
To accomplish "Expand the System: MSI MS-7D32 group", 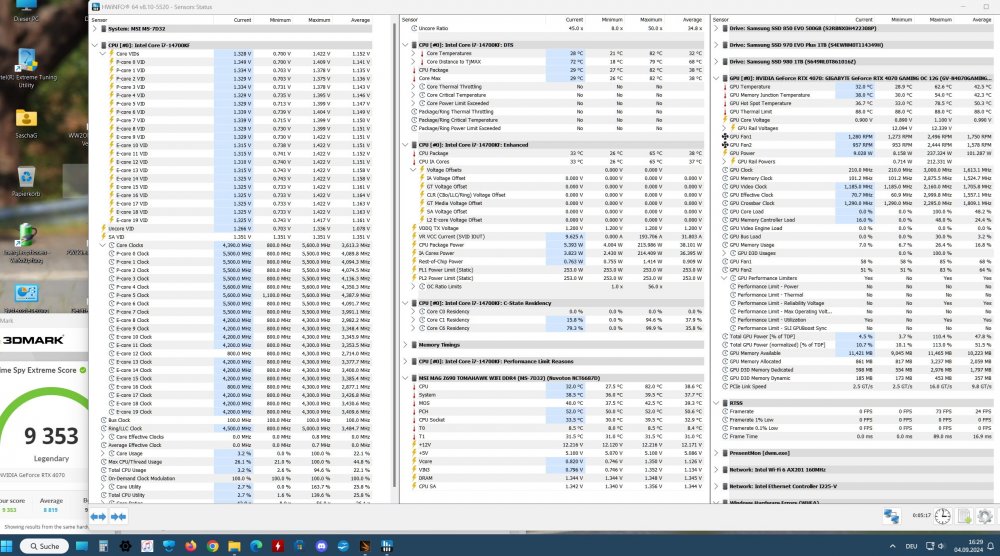I will 94,30.
